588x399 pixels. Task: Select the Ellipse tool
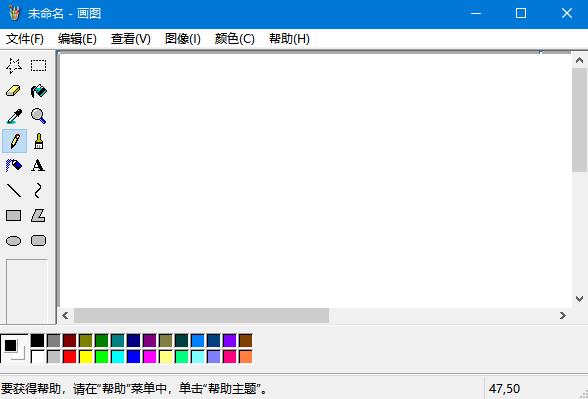(14, 240)
